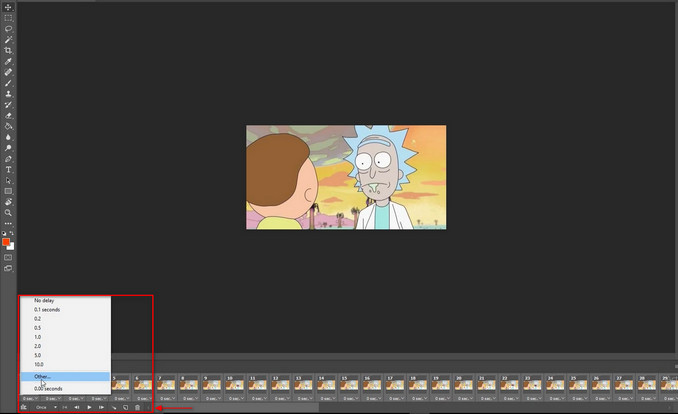
Task: Play the frame animation
Action: click(89, 407)
